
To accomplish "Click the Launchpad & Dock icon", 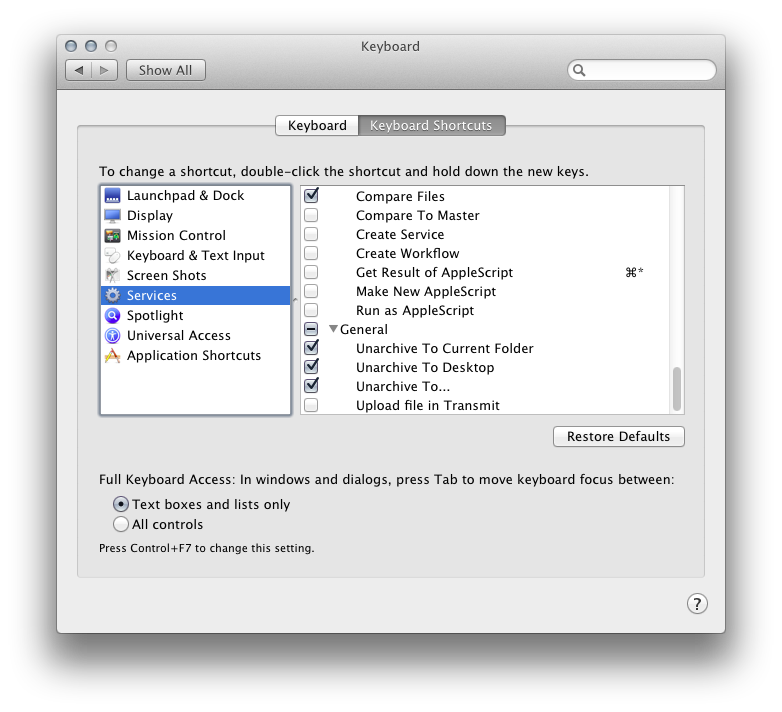I will point(112,195).
